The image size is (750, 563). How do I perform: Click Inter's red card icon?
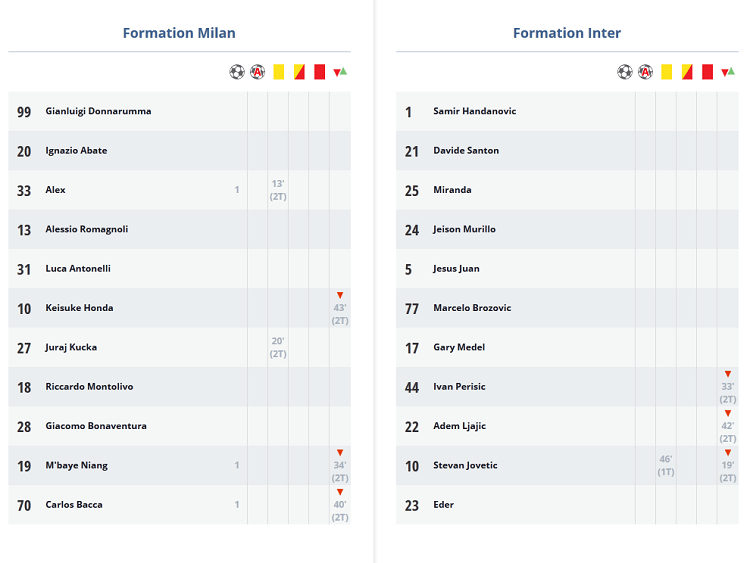[707, 72]
